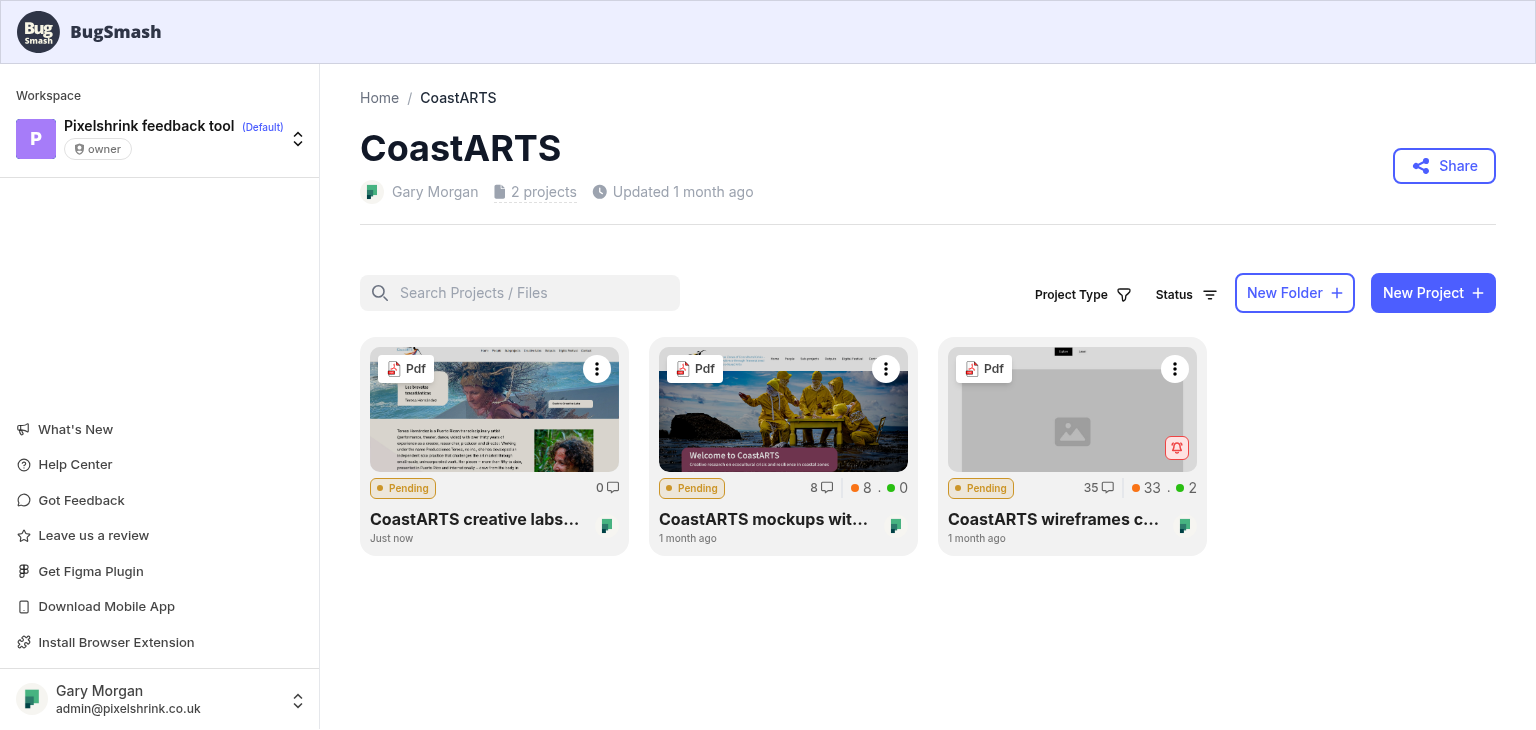Viewport: 1536px width, 730px height.
Task: Click the admin@pixelshrink.co.uk email
Action: 128,709
